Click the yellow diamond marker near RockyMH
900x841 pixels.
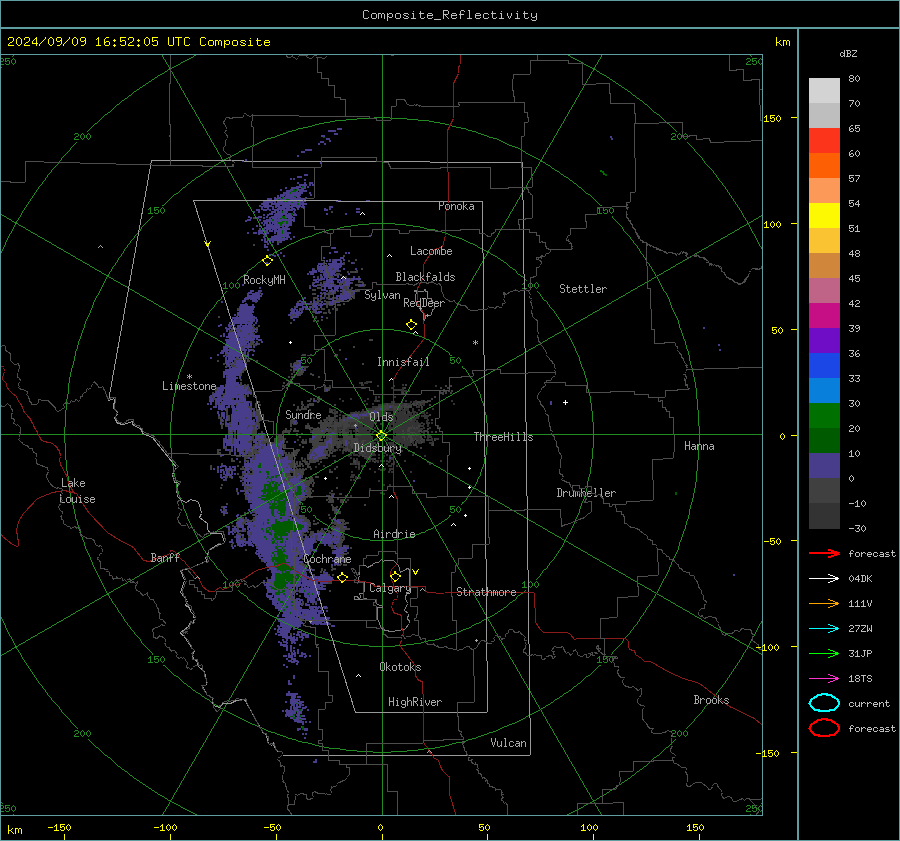(x=267, y=261)
